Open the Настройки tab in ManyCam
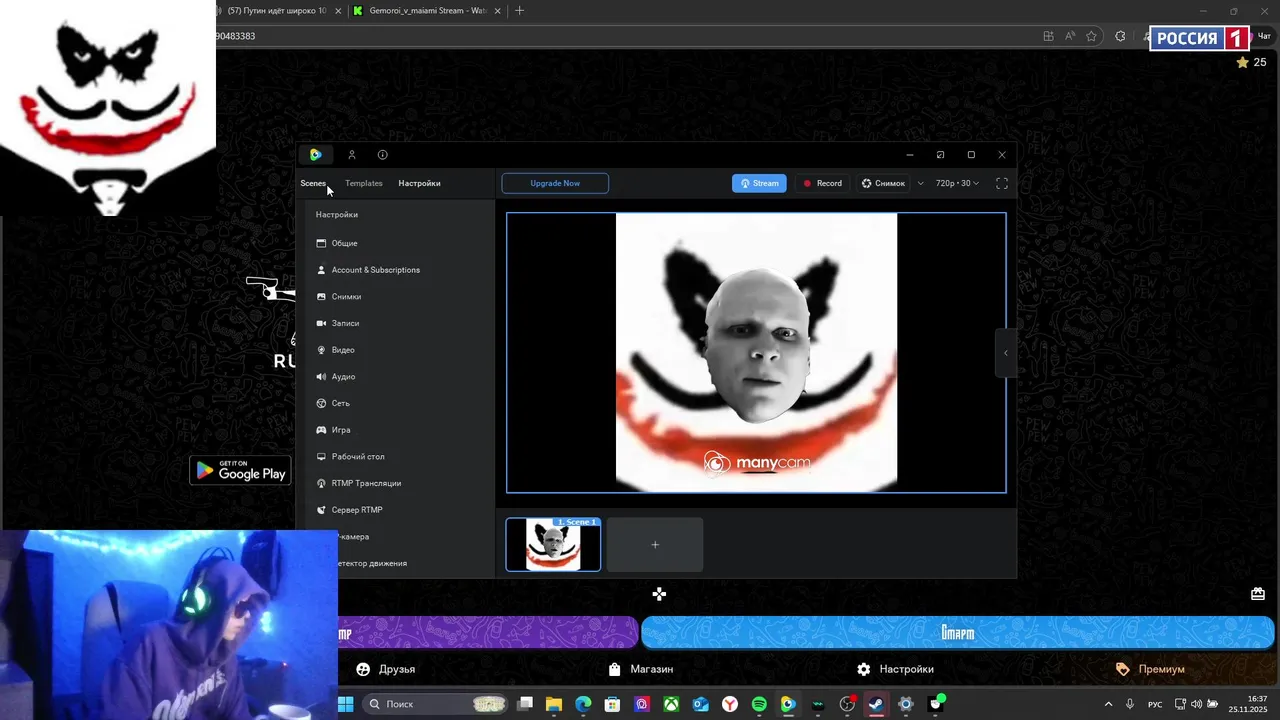 click(x=419, y=183)
